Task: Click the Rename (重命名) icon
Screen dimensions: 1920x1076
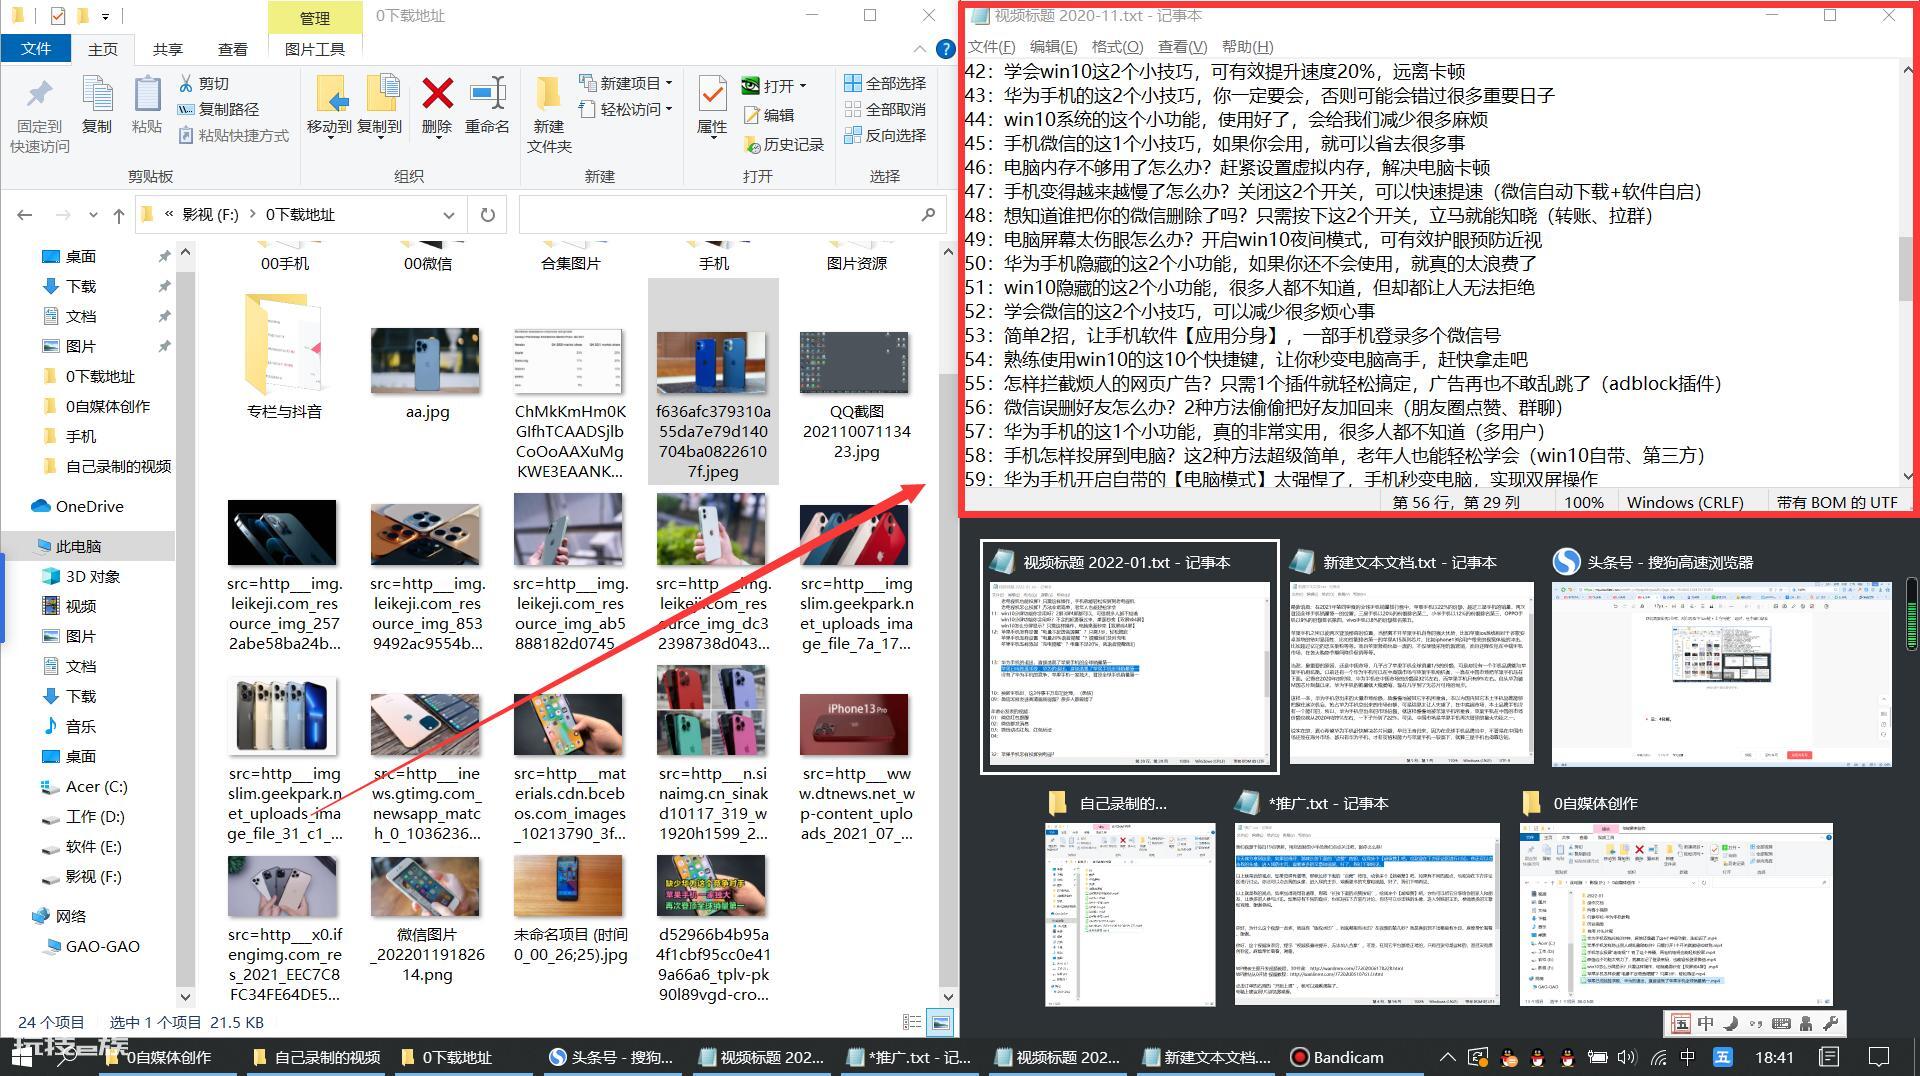Action: 488,94
